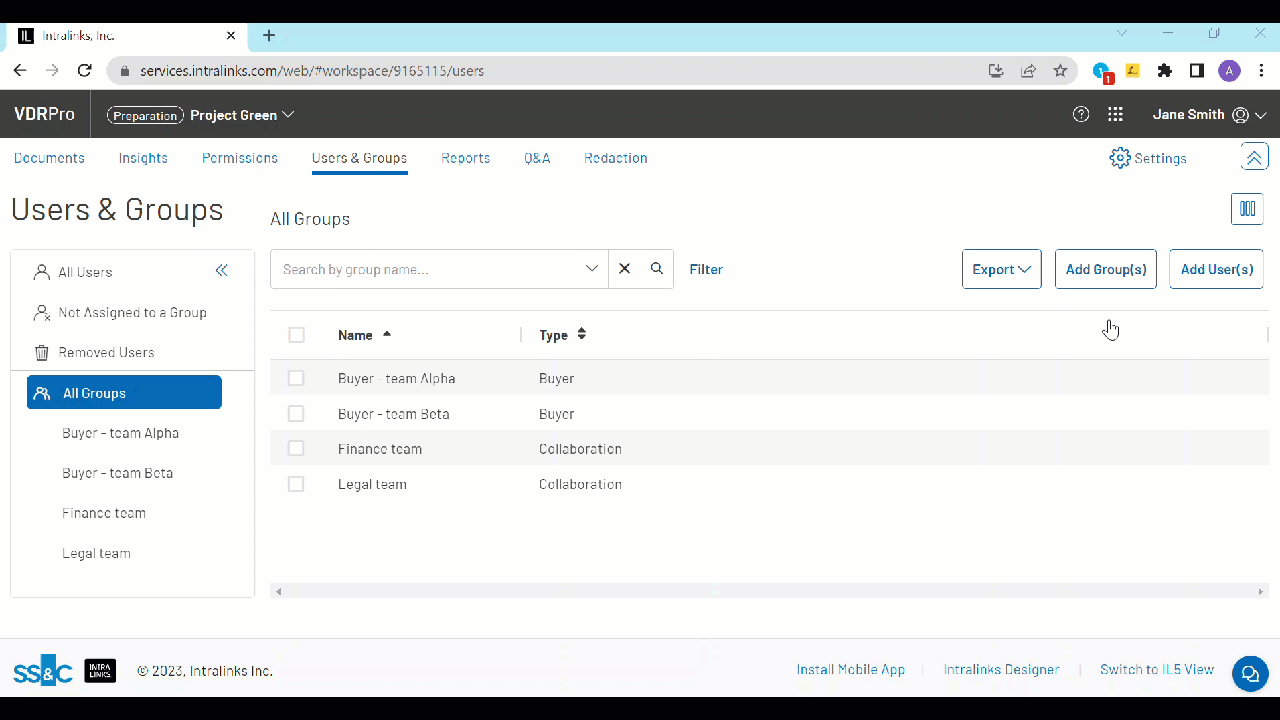Collapse the header with the double-chevron up icon
Screen dimensions: 1280x720
1255,157
